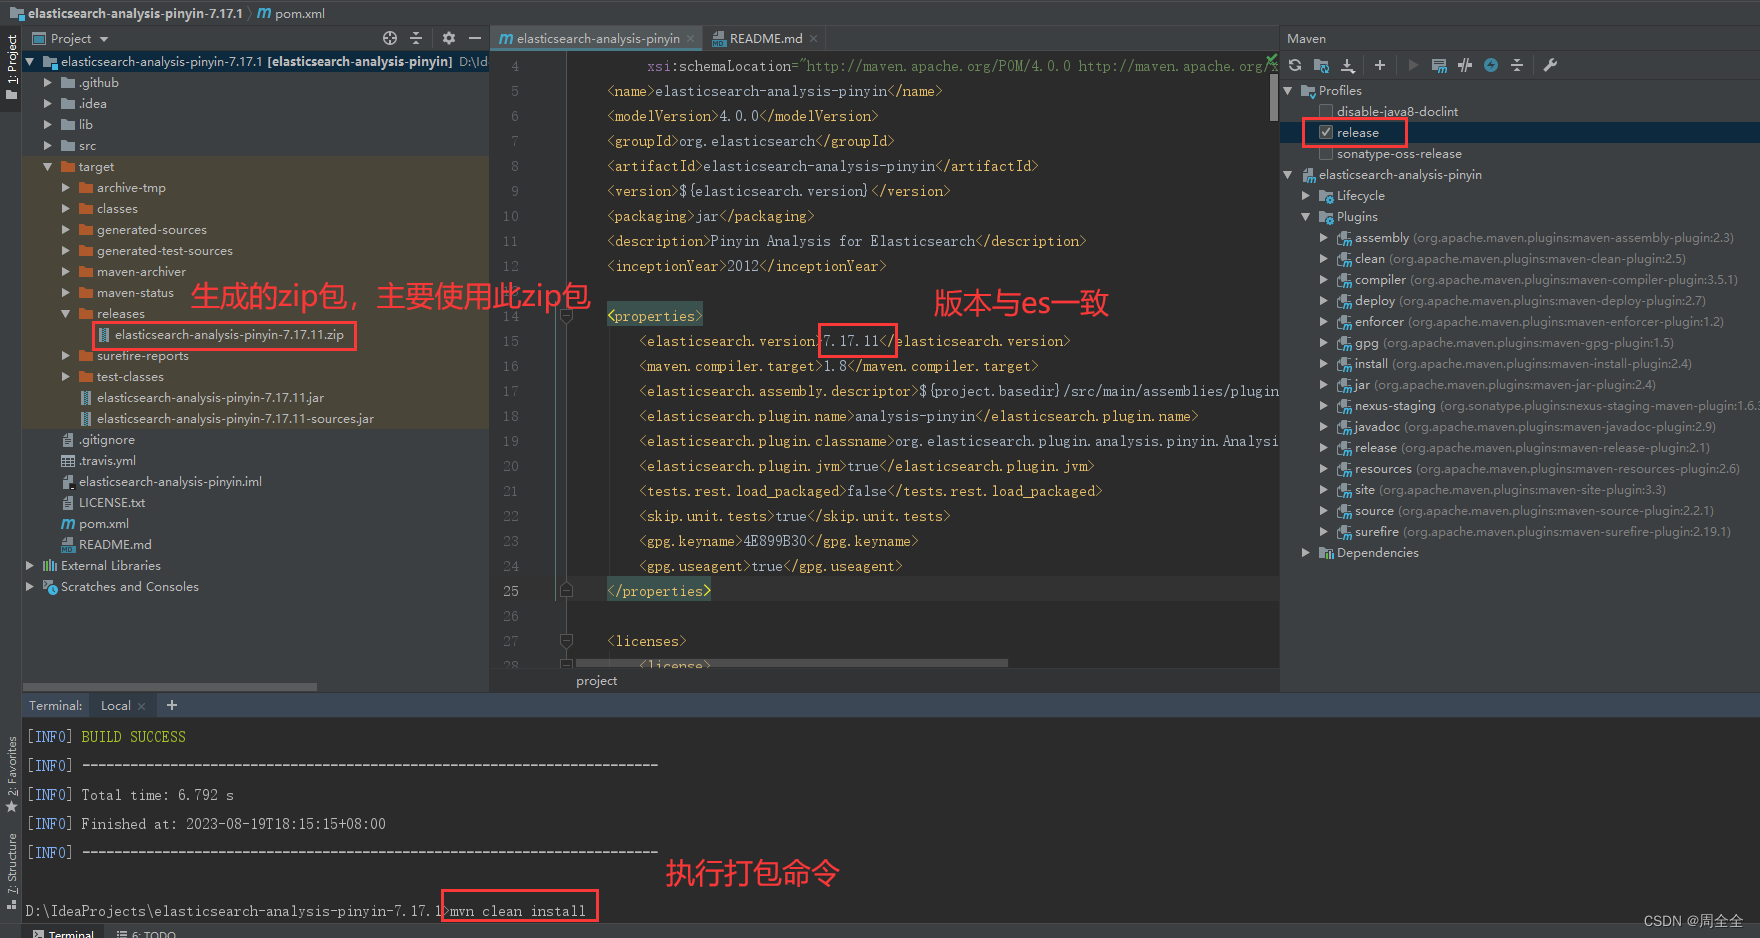This screenshot has height=938, width=1760.
Task: Uncheck the release profile checkbox
Action: tap(1326, 132)
